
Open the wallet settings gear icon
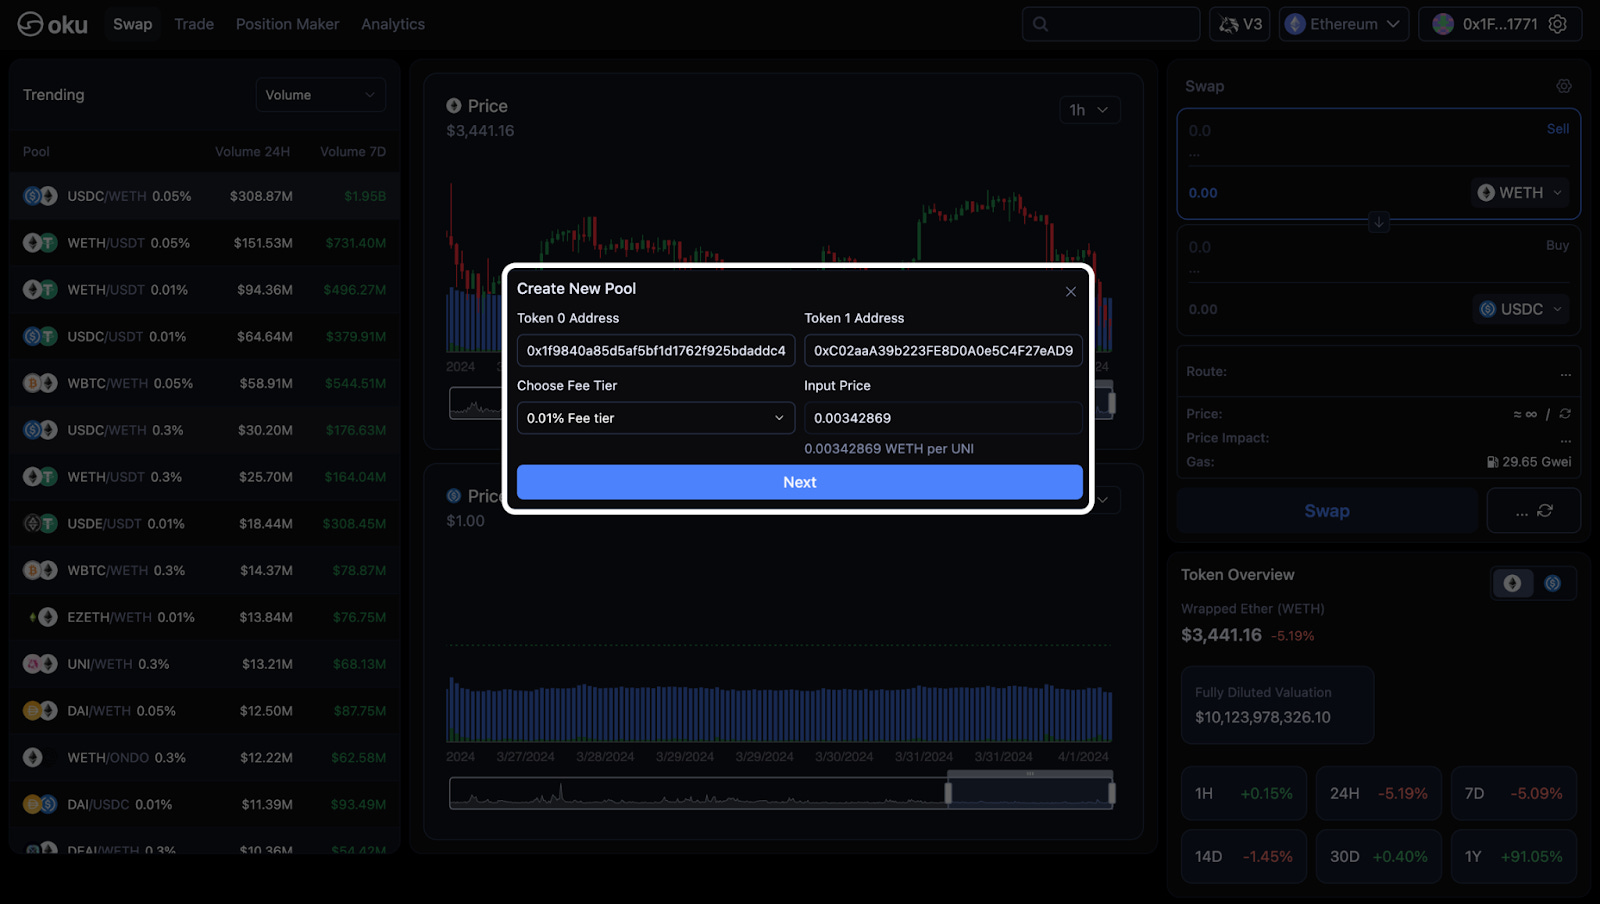click(x=1556, y=23)
